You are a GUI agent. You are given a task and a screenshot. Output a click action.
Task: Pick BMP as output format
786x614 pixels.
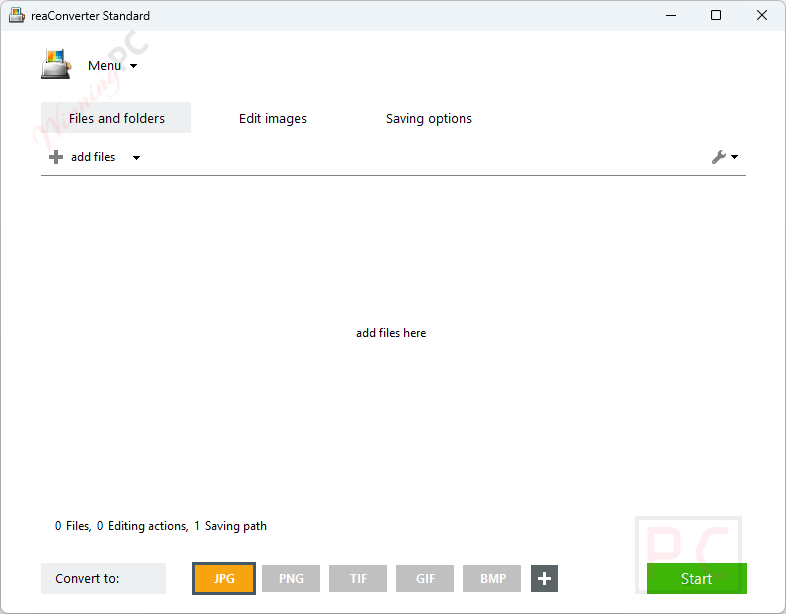pyautogui.click(x=492, y=578)
